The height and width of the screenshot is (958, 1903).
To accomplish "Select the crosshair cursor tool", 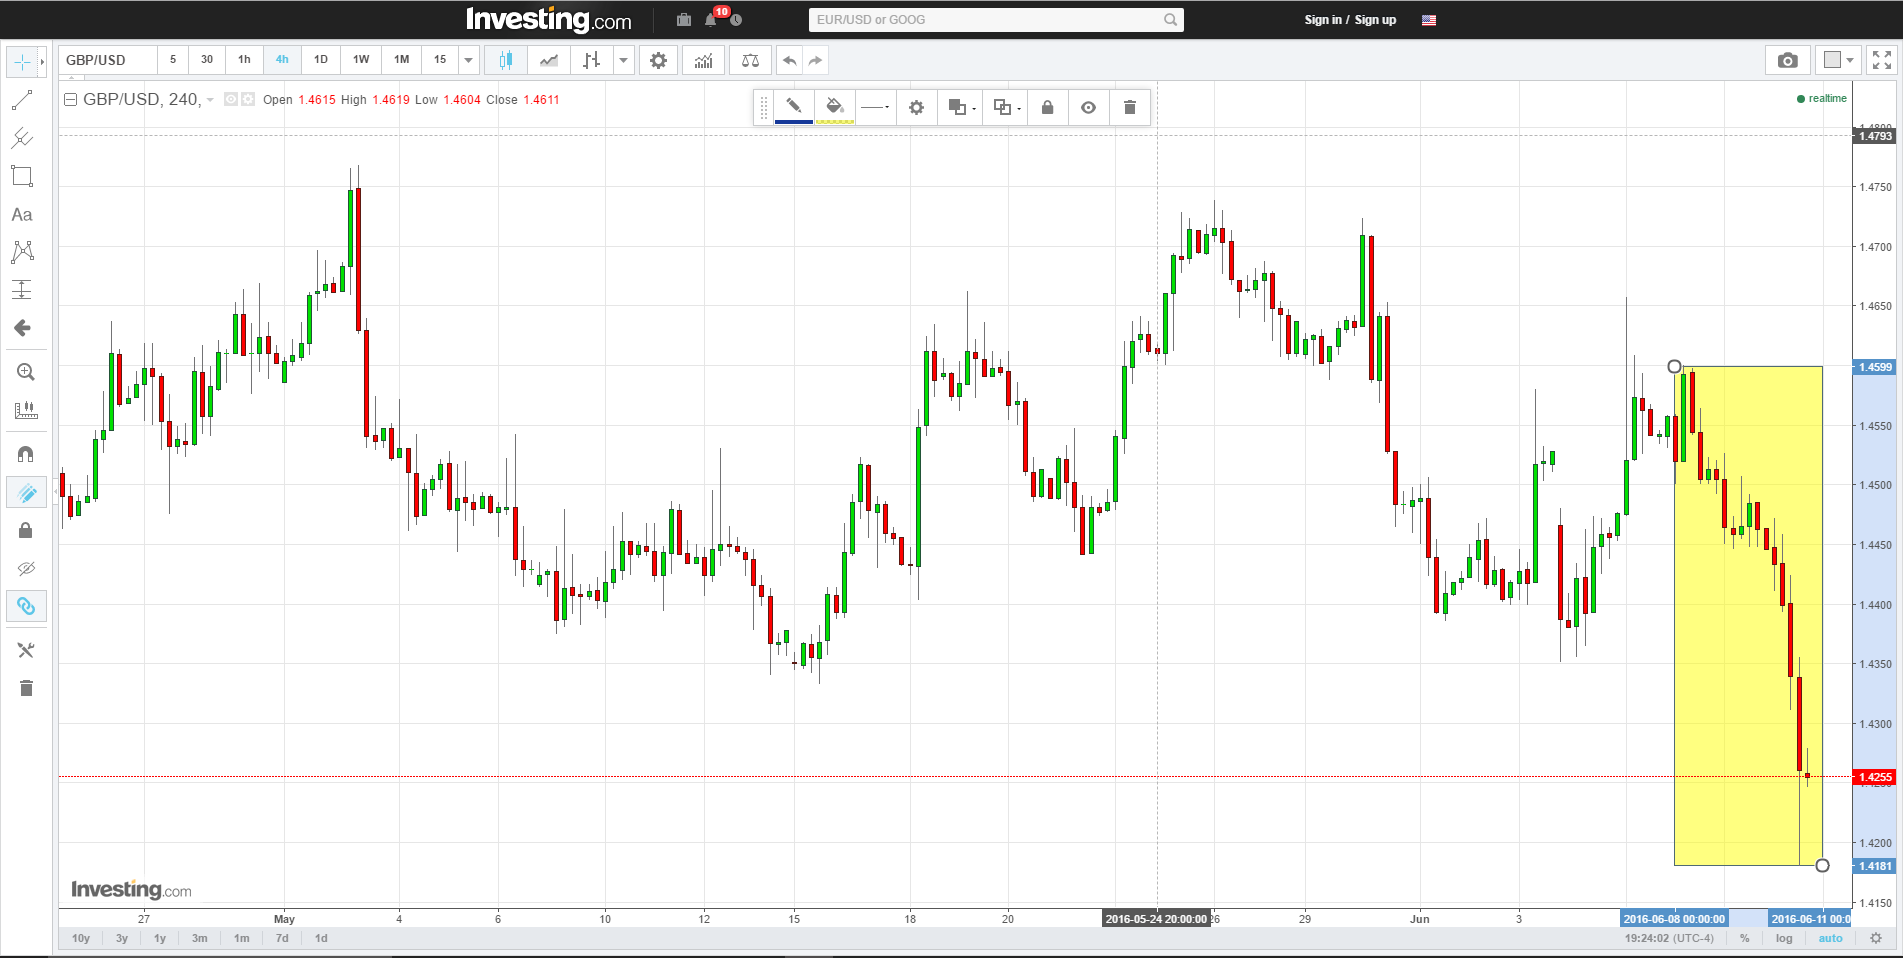I will 22,62.
